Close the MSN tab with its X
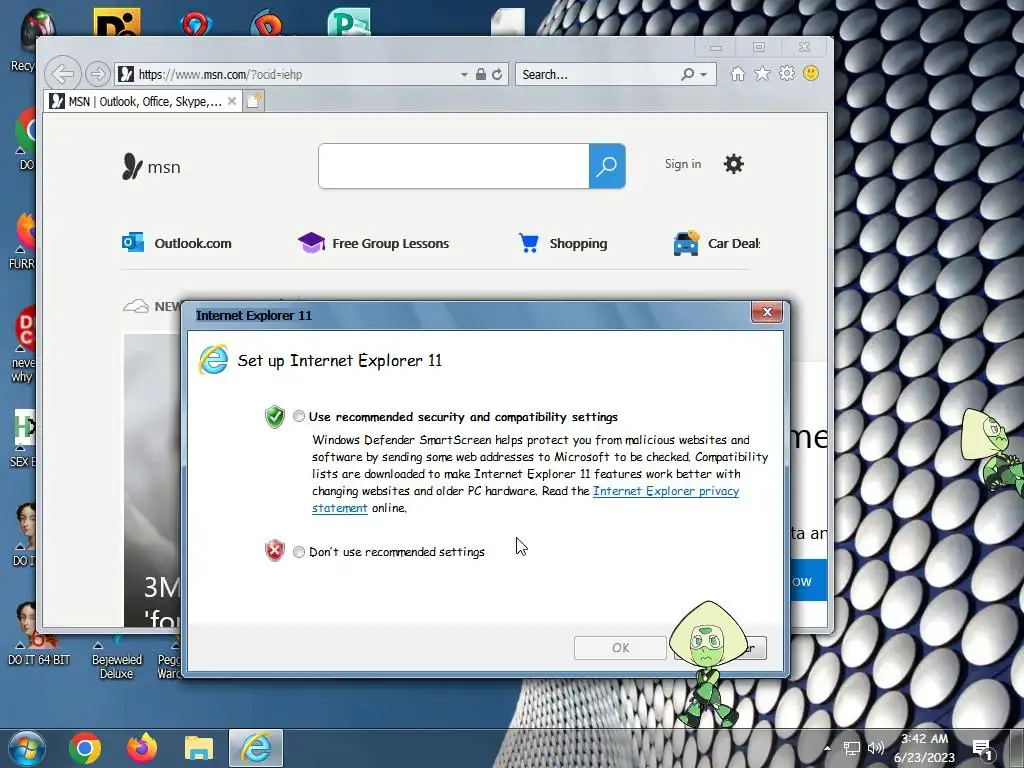 tap(232, 101)
